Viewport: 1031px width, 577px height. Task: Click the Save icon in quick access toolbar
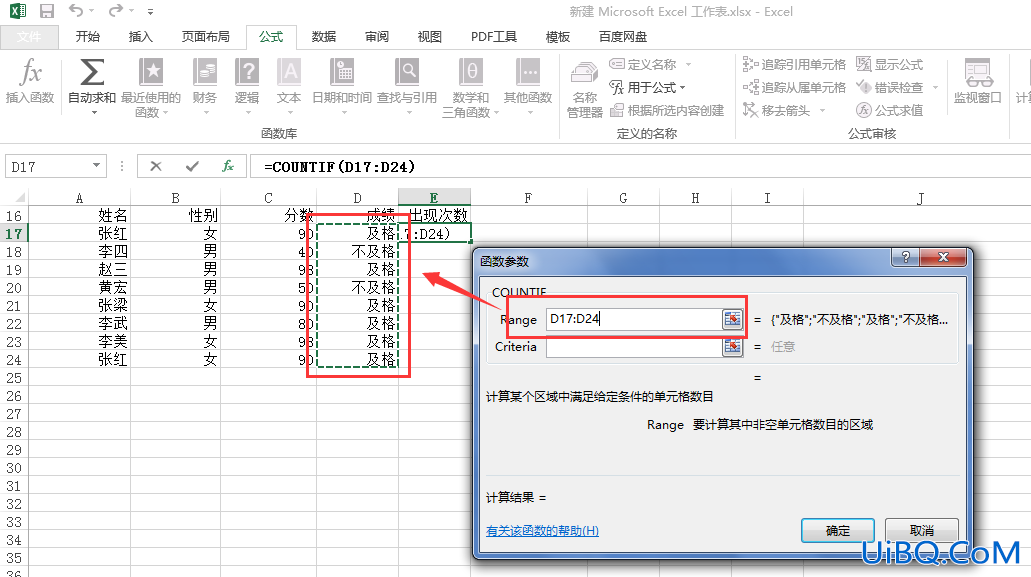[47, 11]
